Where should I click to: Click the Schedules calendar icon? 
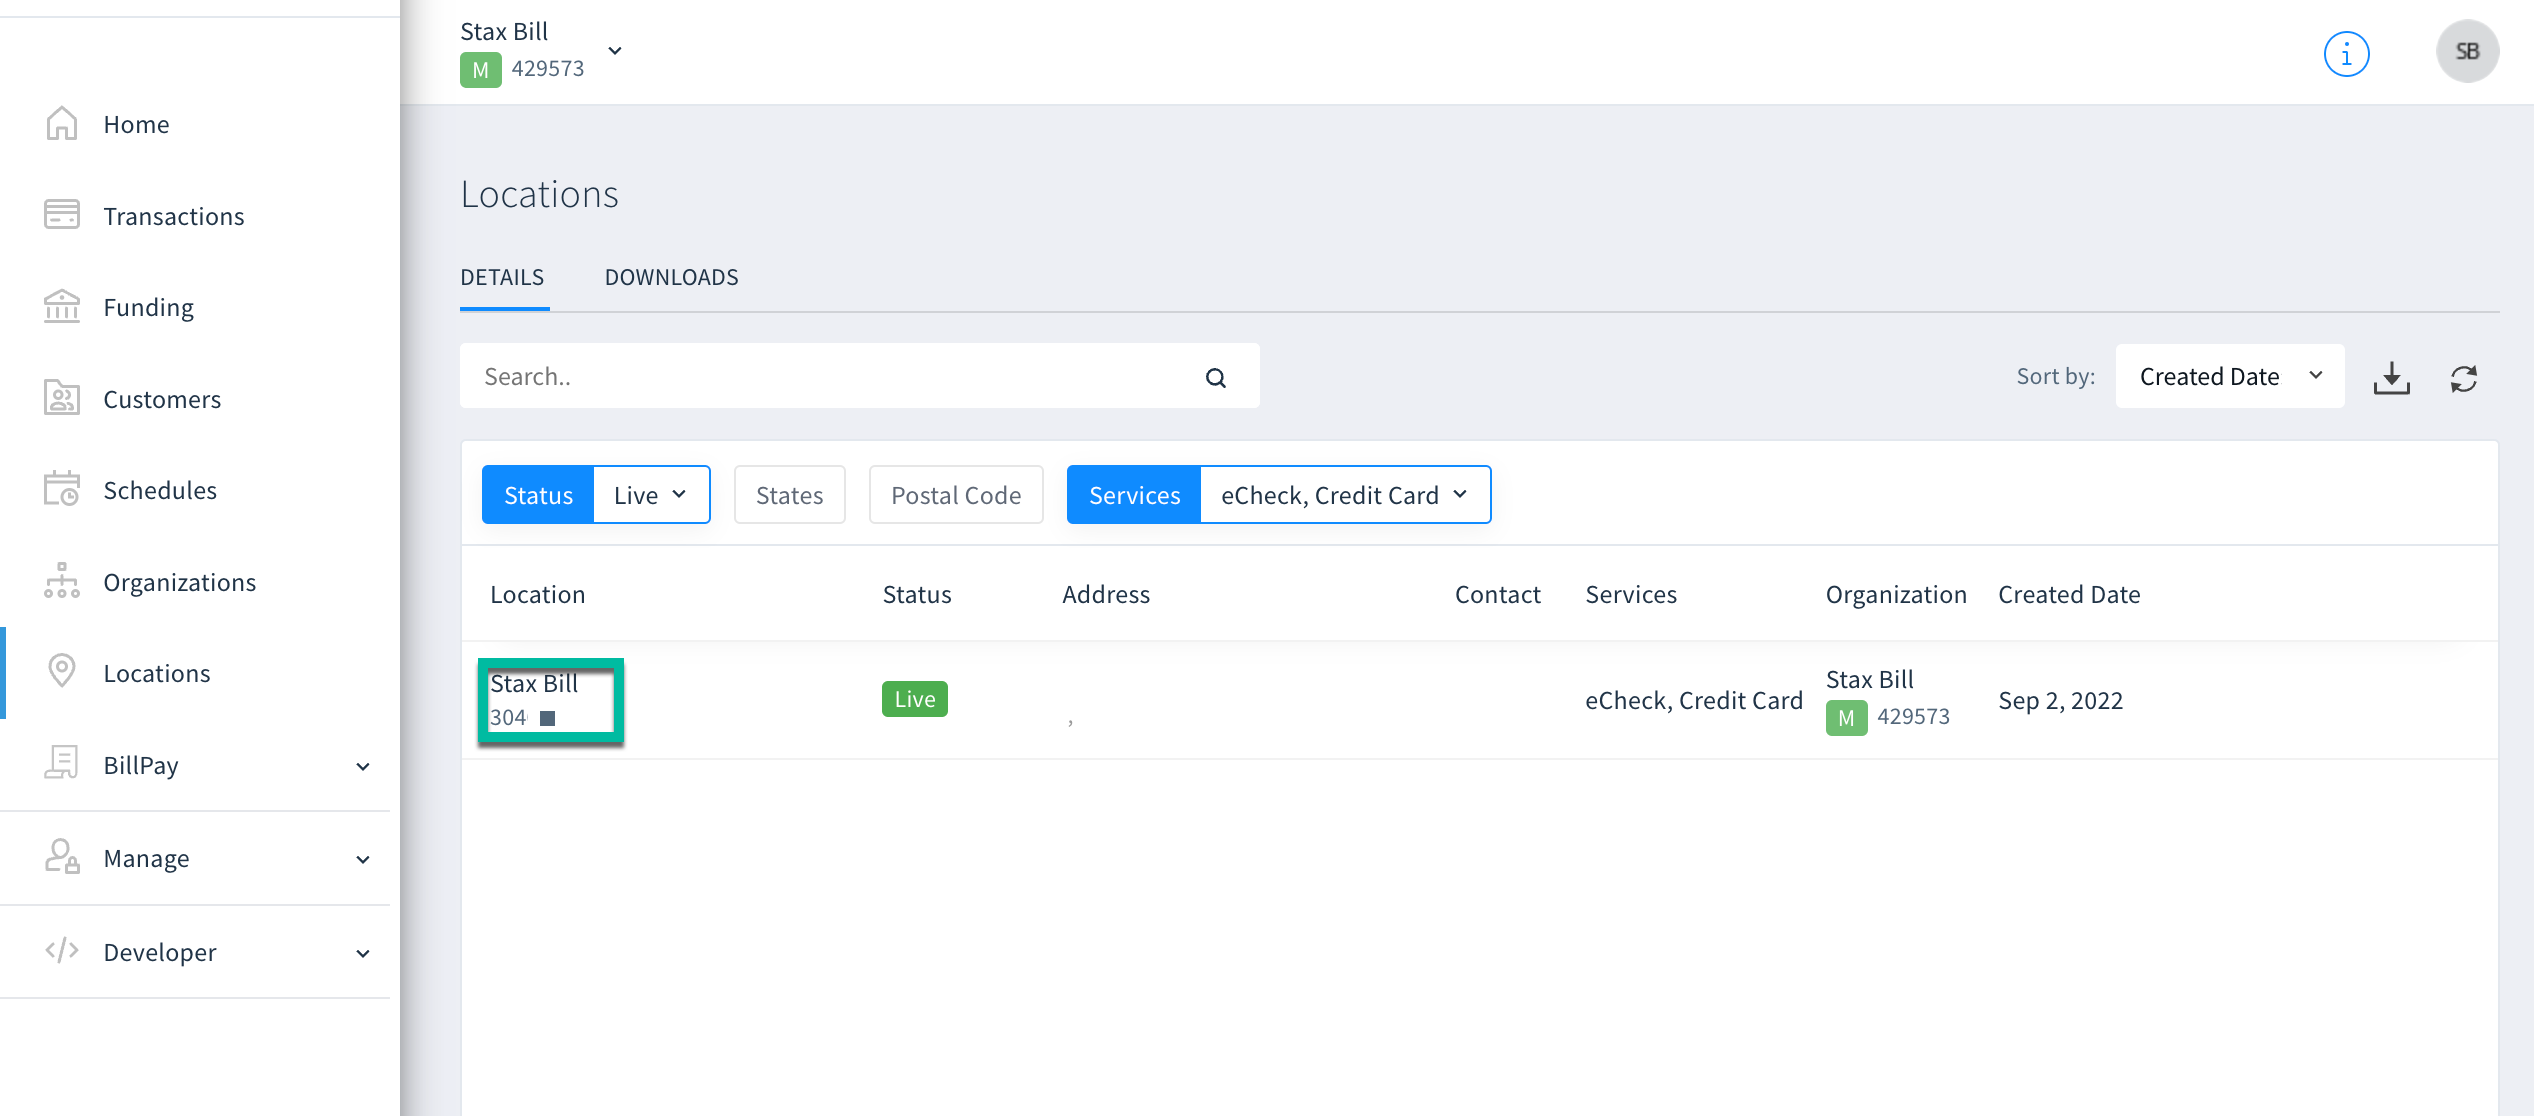(x=62, y=489)
